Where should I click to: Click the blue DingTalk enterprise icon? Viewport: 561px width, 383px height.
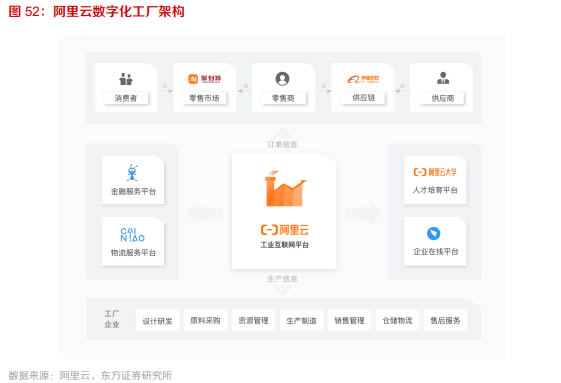pyautogui.click(x=434, y=233)
